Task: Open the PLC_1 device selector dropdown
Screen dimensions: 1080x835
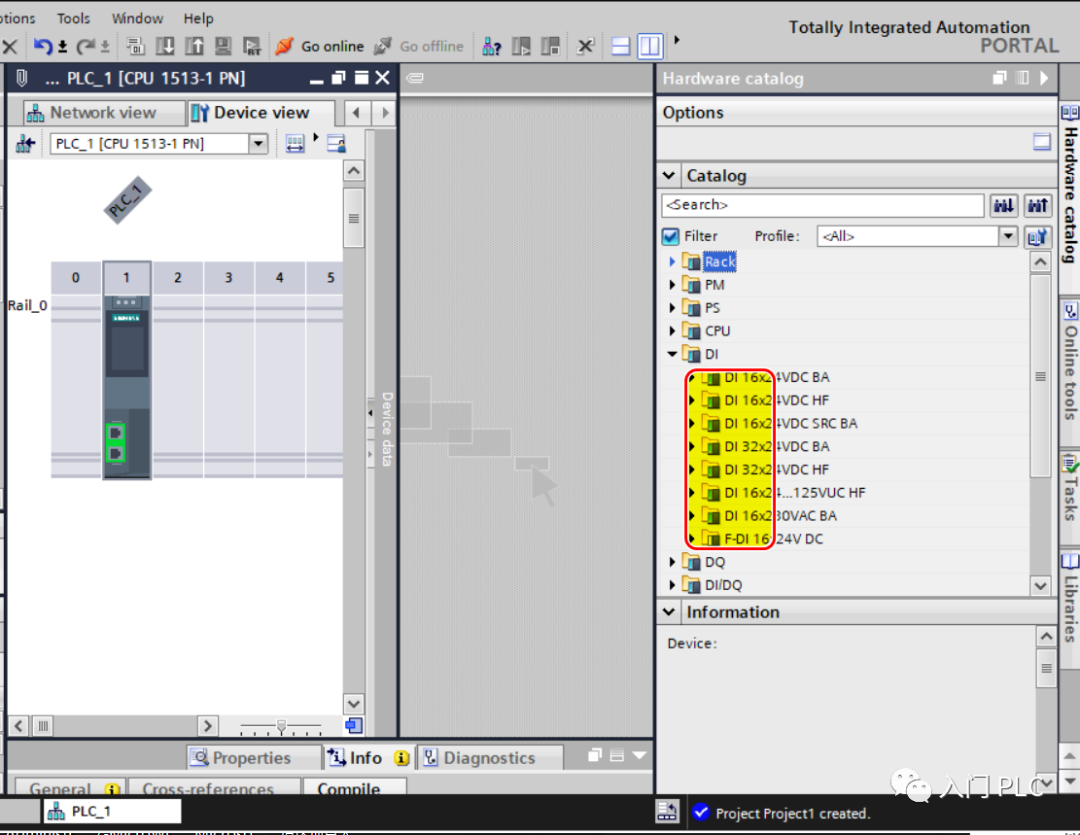Action: tap(258, 143)
